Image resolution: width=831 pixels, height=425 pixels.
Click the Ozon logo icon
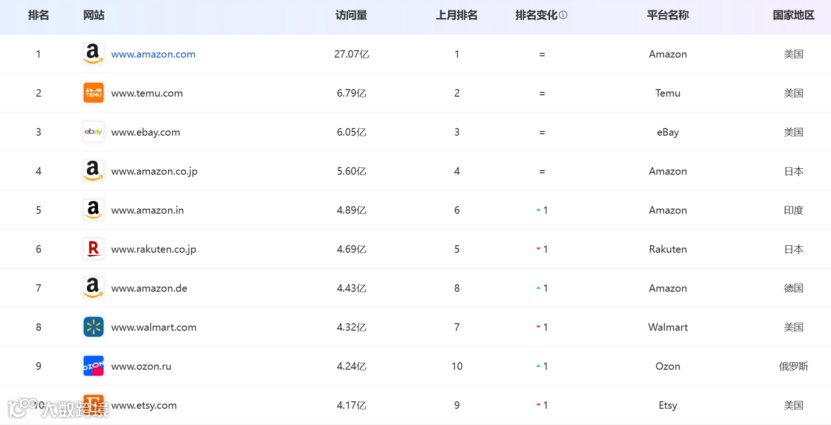tap(93, 366)
